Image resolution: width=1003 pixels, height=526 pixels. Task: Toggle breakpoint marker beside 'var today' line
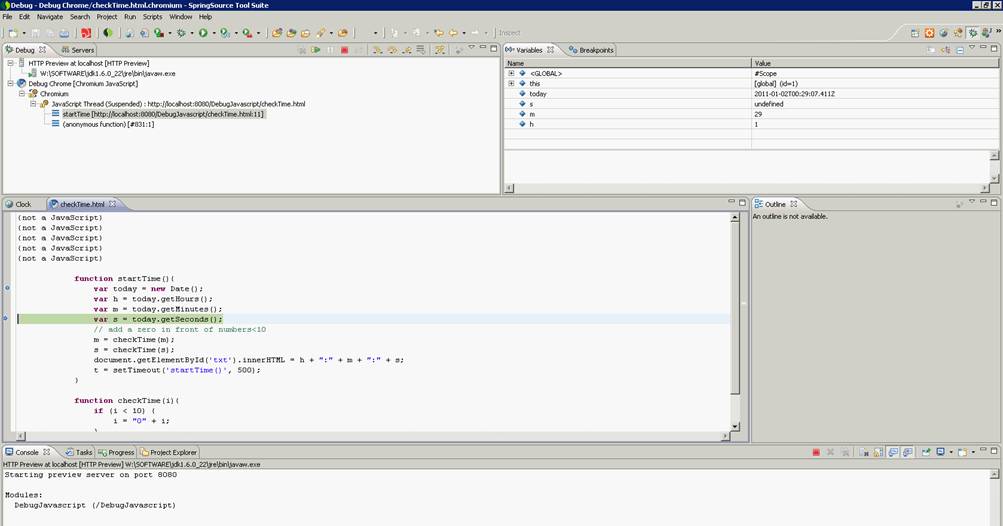pyautogui.click(x=7, y=288)
